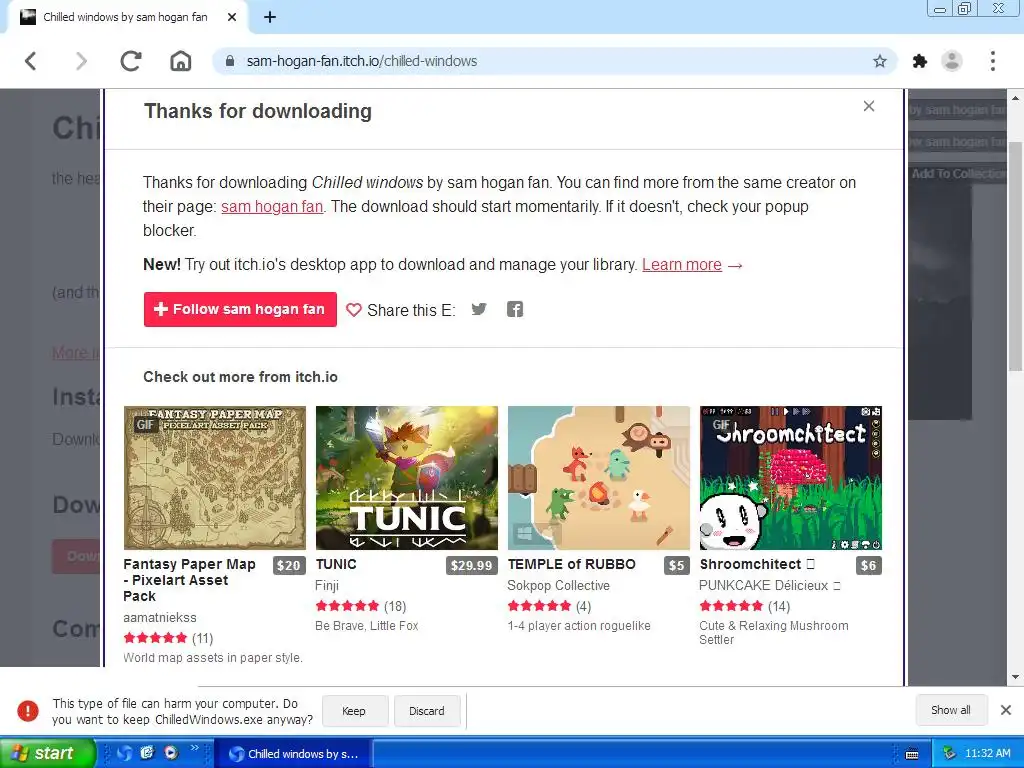Click the browser forward arrow

point(81,61)
